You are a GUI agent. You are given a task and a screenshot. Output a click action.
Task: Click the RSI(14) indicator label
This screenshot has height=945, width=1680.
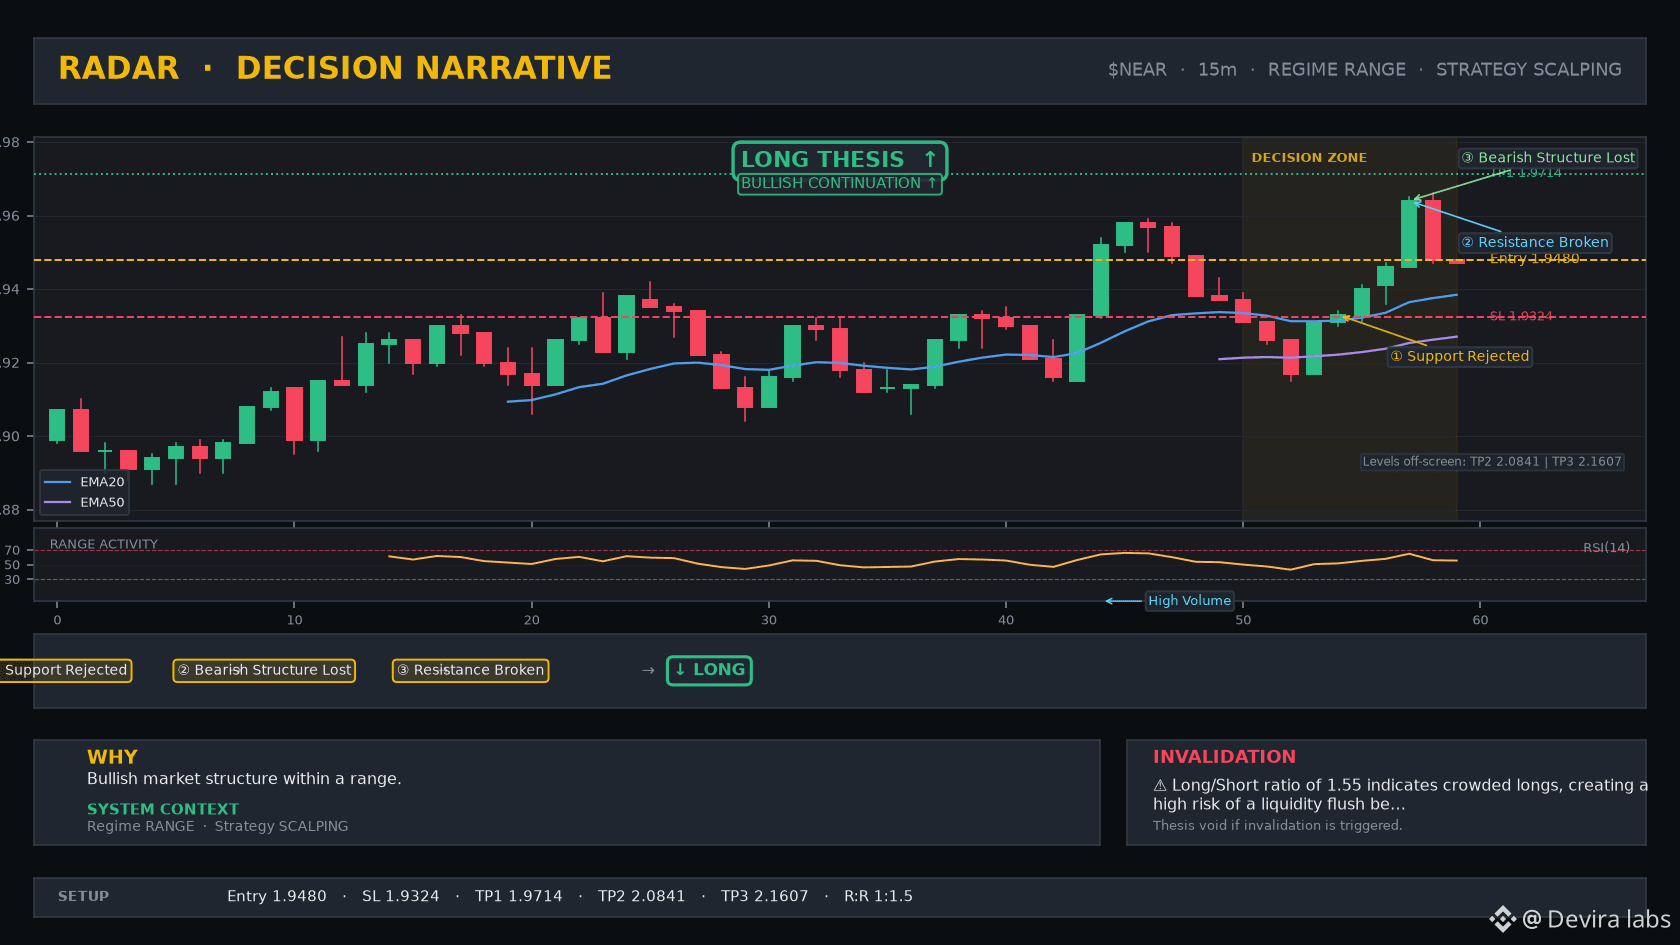click(1606, 548)
